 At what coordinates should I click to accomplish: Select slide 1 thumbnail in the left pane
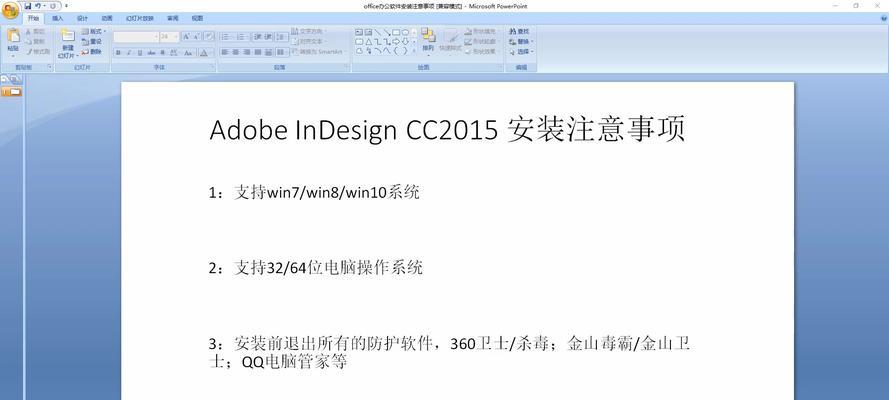pyautogui.click(x=12, y=91)
